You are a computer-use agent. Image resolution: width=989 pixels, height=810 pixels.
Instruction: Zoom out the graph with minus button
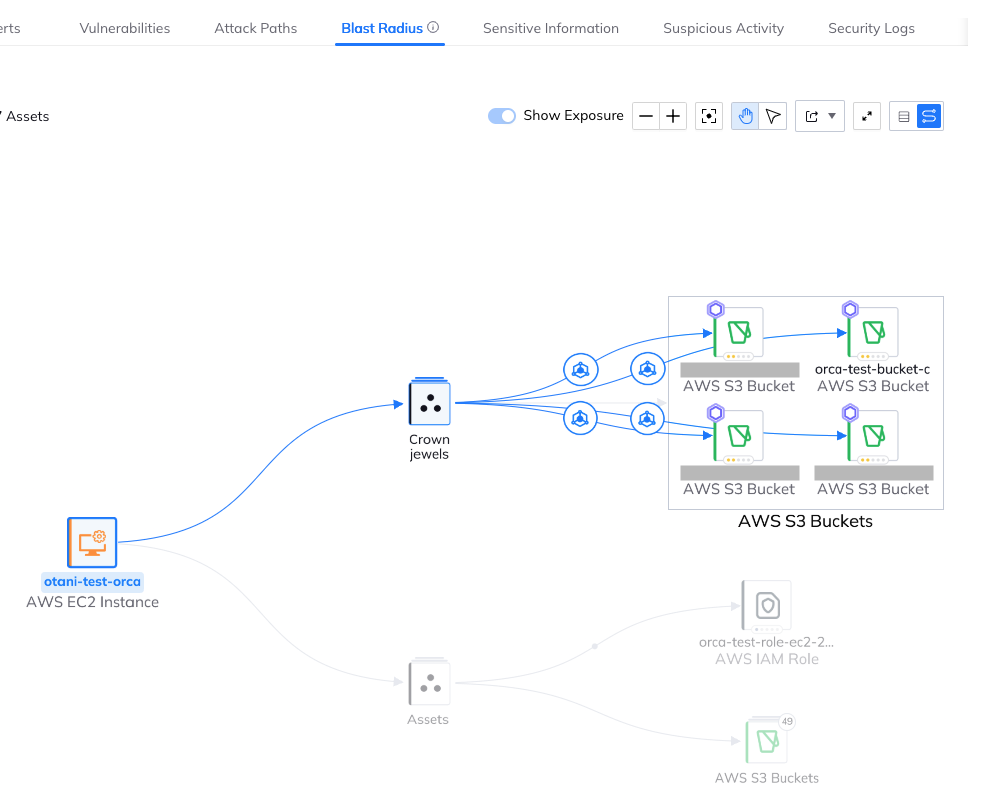tap(646, 116)
